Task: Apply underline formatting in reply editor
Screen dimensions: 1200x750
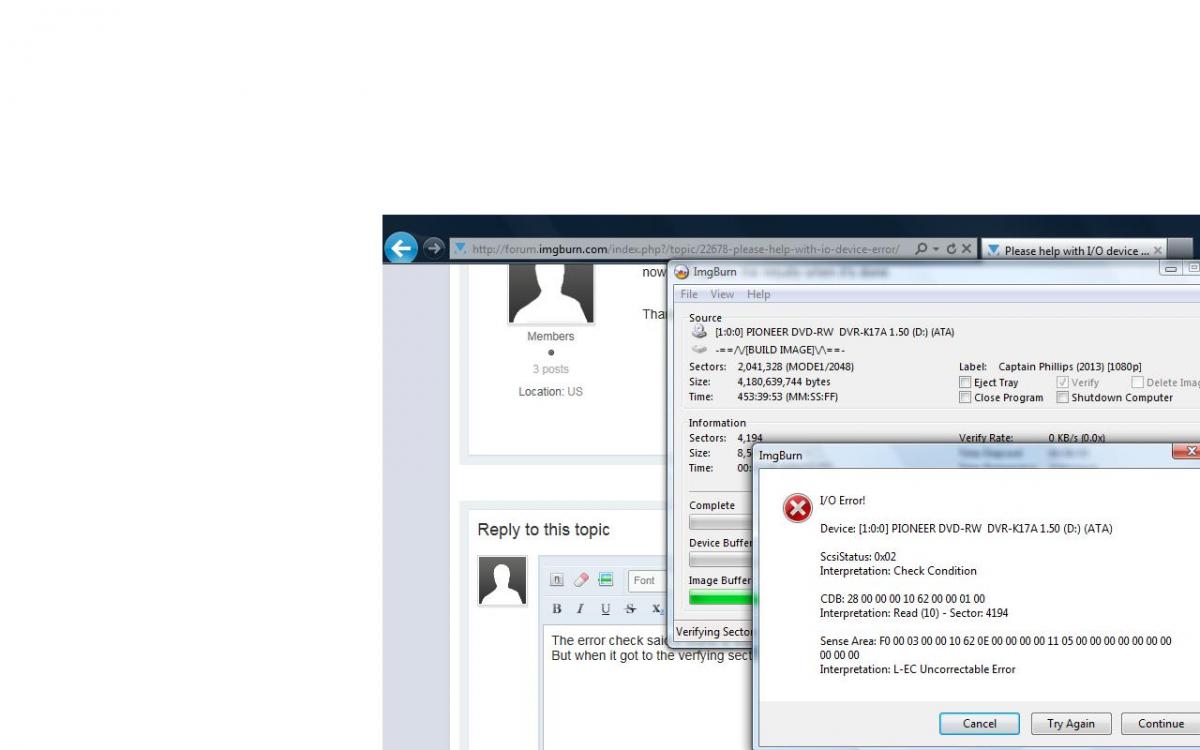Action: pos(605,609)
